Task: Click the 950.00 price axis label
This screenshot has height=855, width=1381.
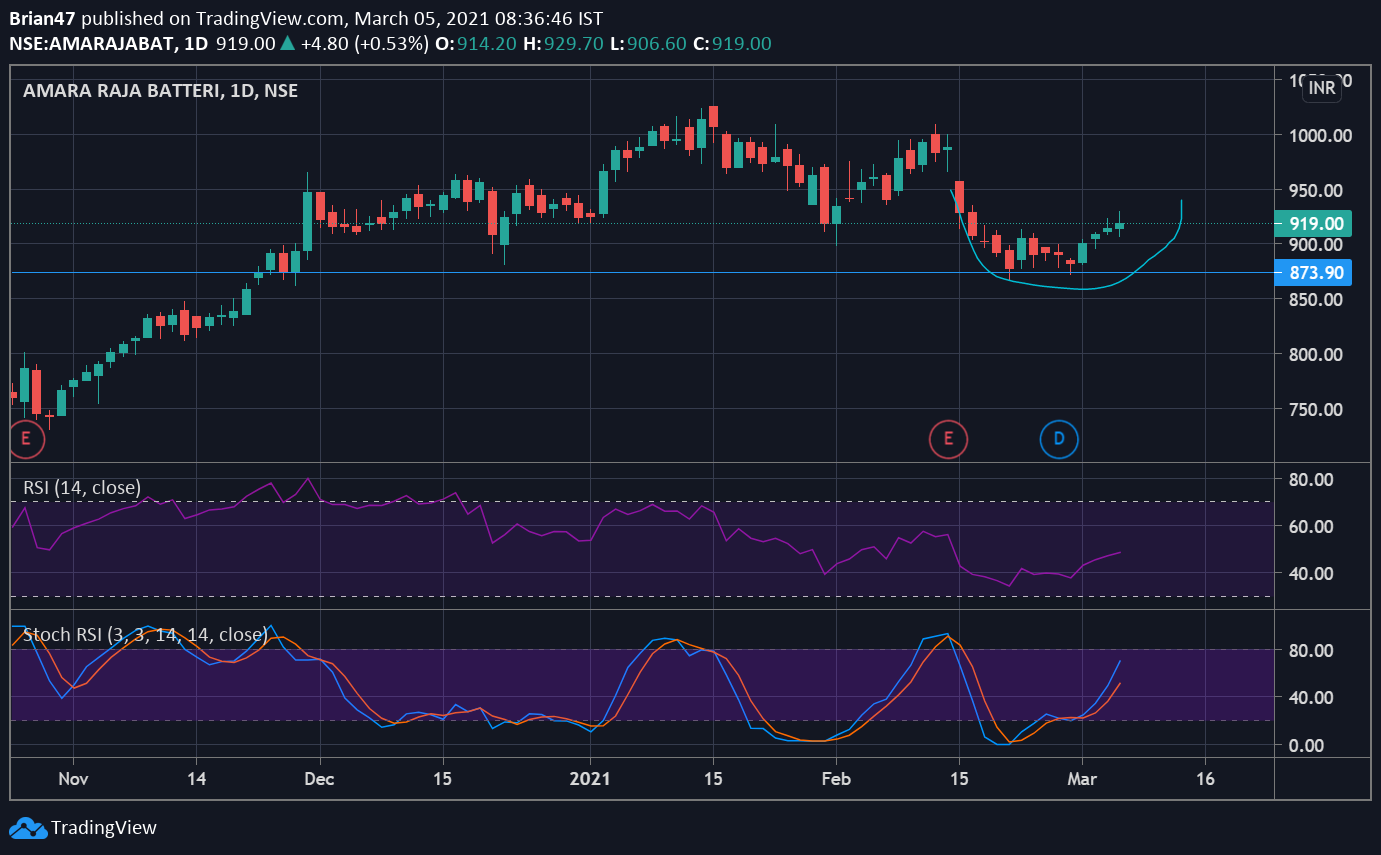Action: [x=1317, y=190]
